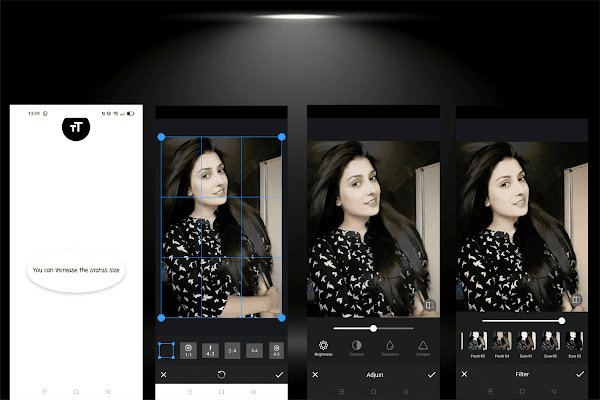The image size is (600, 400).
Task: Open the Sharpen triangle adjustment
Action: click(x=423, y=348)
